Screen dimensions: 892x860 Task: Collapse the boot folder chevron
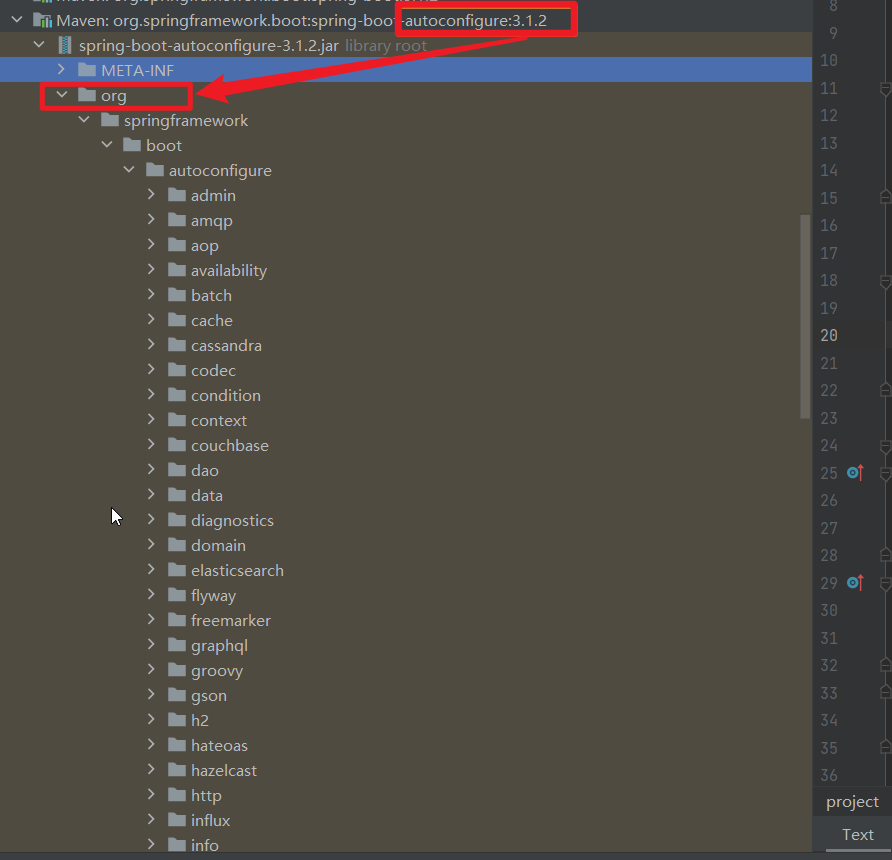coord(107,144)
